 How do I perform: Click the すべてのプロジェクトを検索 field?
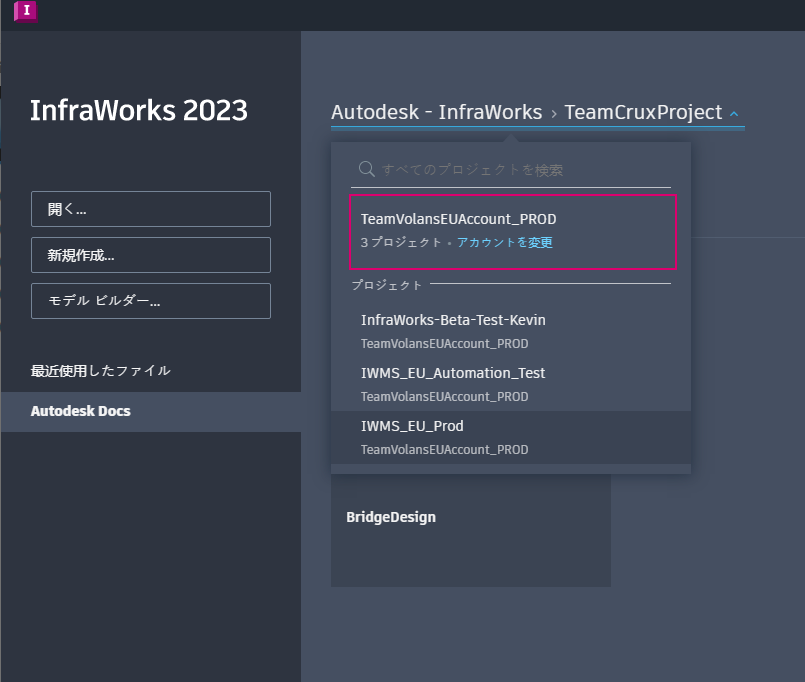coord(511,169)
